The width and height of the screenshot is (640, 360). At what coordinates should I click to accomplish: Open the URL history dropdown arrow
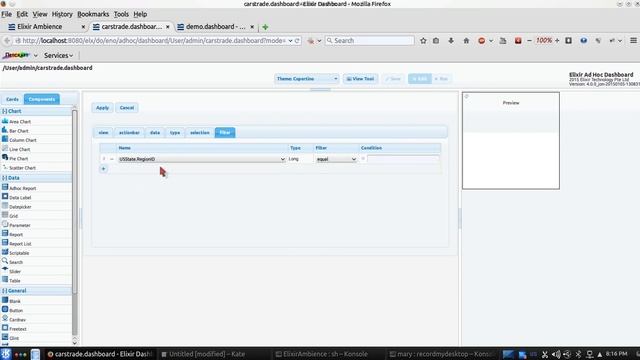coord(290,40)
